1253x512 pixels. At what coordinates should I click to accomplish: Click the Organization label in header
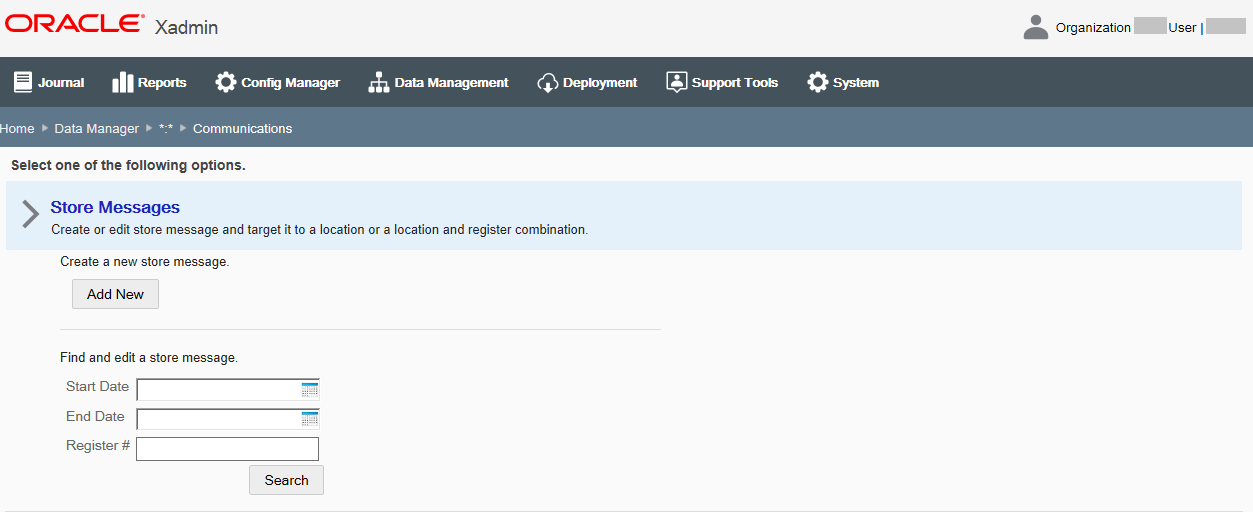[1093, 28]
